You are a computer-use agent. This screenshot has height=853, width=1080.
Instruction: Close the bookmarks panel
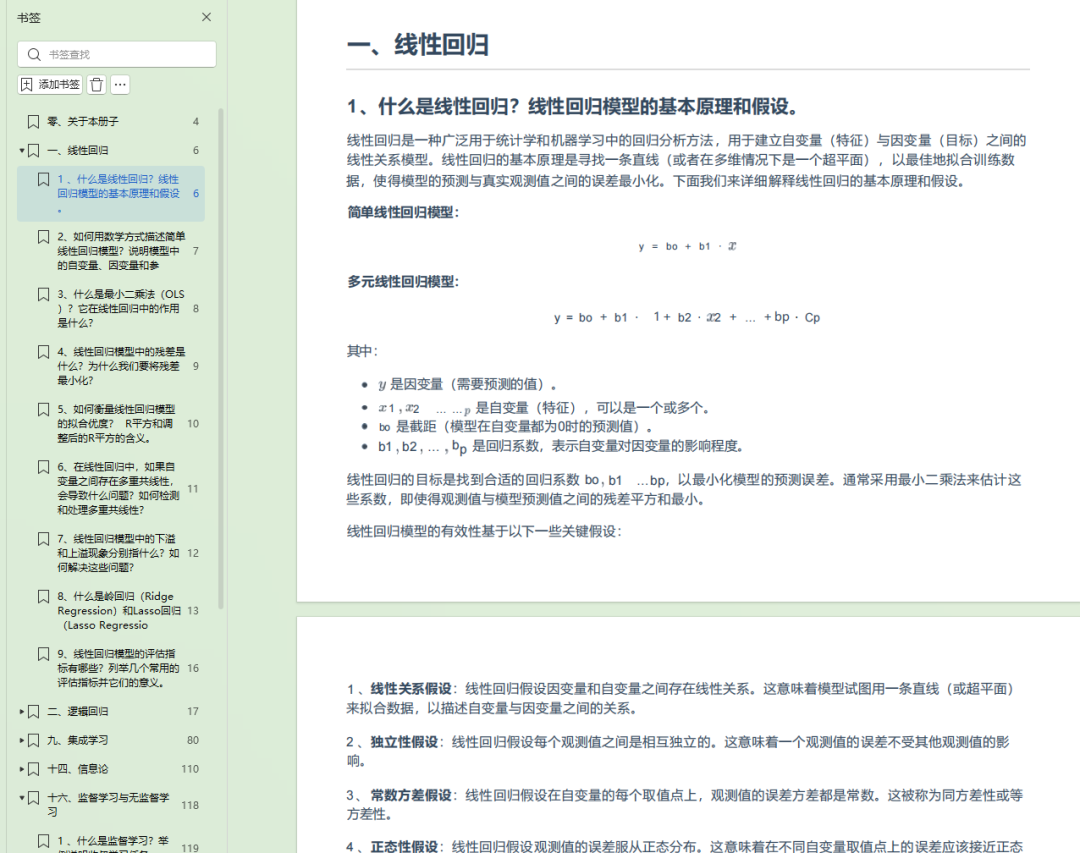[x=206, y=17]
